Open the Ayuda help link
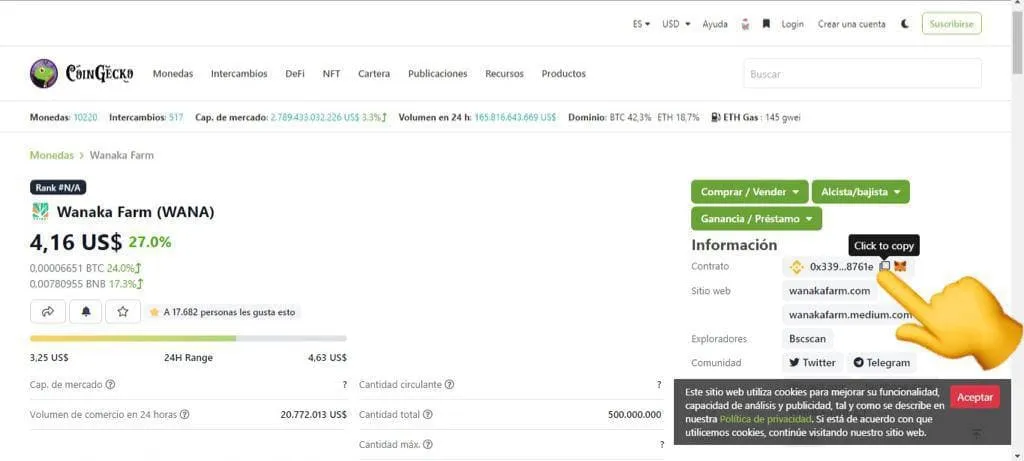This screenshot has height=461, width=1024. tap(715, 24)
